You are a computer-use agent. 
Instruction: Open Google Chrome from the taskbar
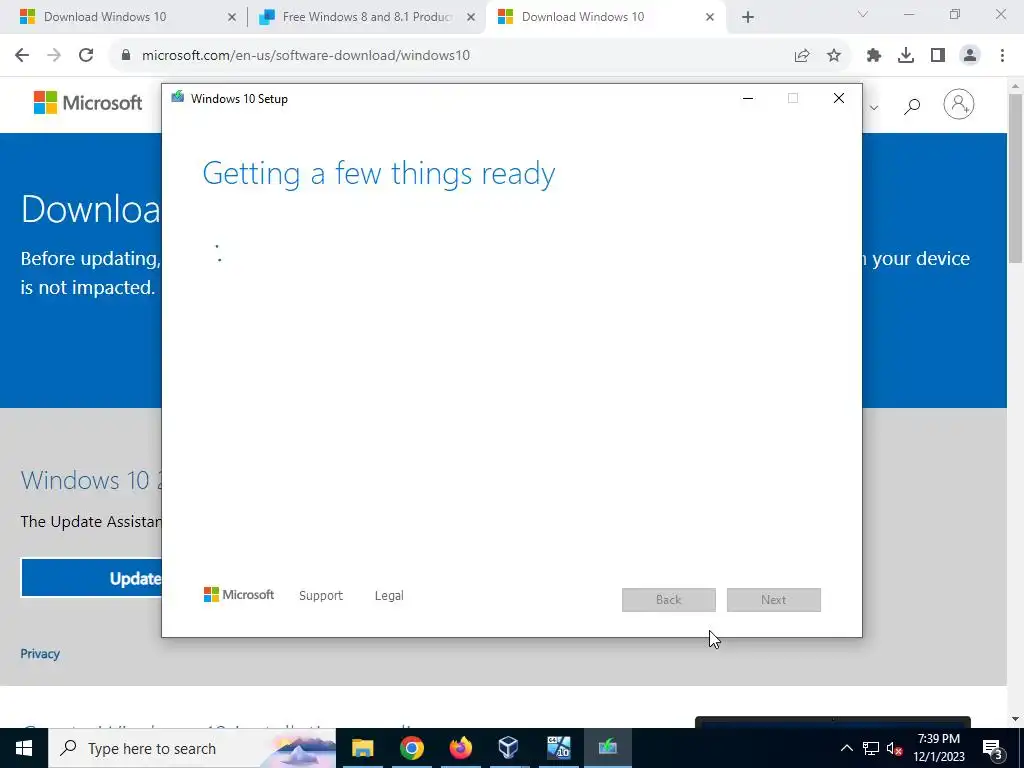coord(411,748)
